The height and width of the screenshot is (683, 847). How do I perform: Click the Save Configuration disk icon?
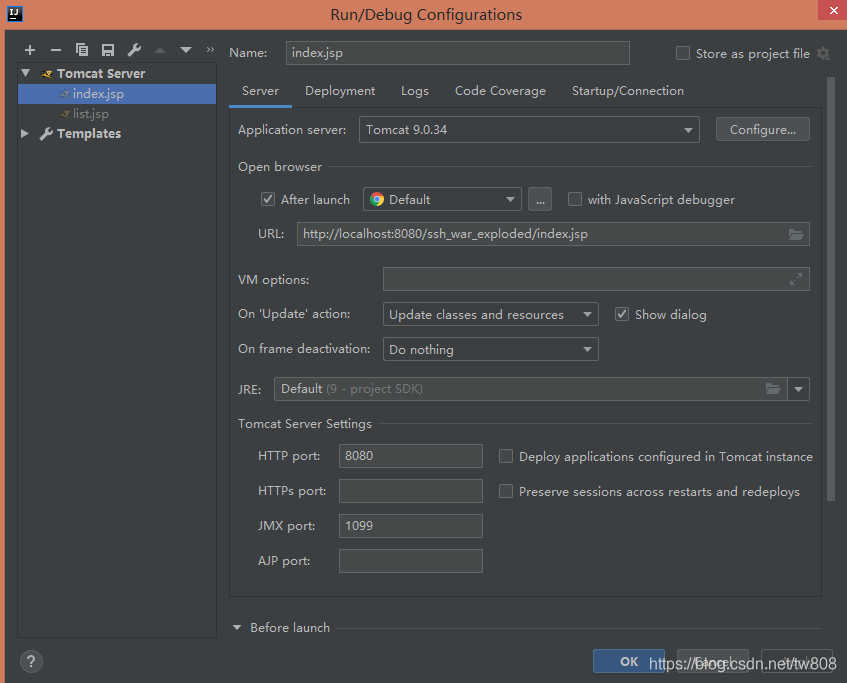click(107, 50)
